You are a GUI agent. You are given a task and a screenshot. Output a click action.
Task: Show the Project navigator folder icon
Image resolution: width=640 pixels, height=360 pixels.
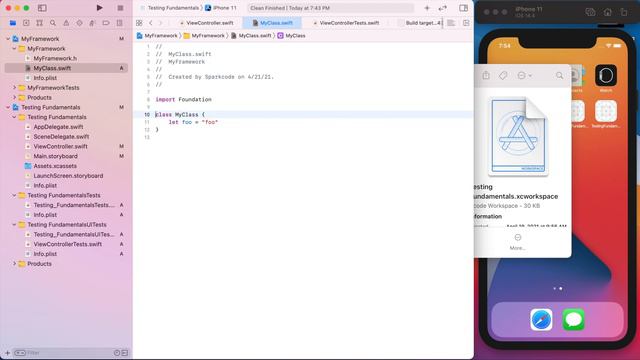click(x=13, y=23)
